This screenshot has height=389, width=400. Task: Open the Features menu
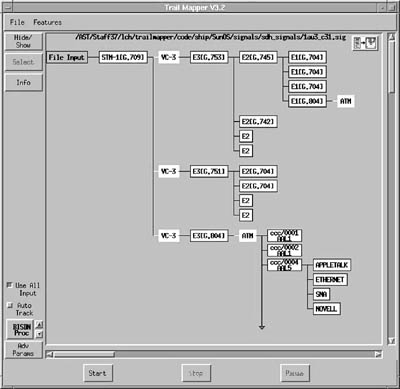pos(47,22)
